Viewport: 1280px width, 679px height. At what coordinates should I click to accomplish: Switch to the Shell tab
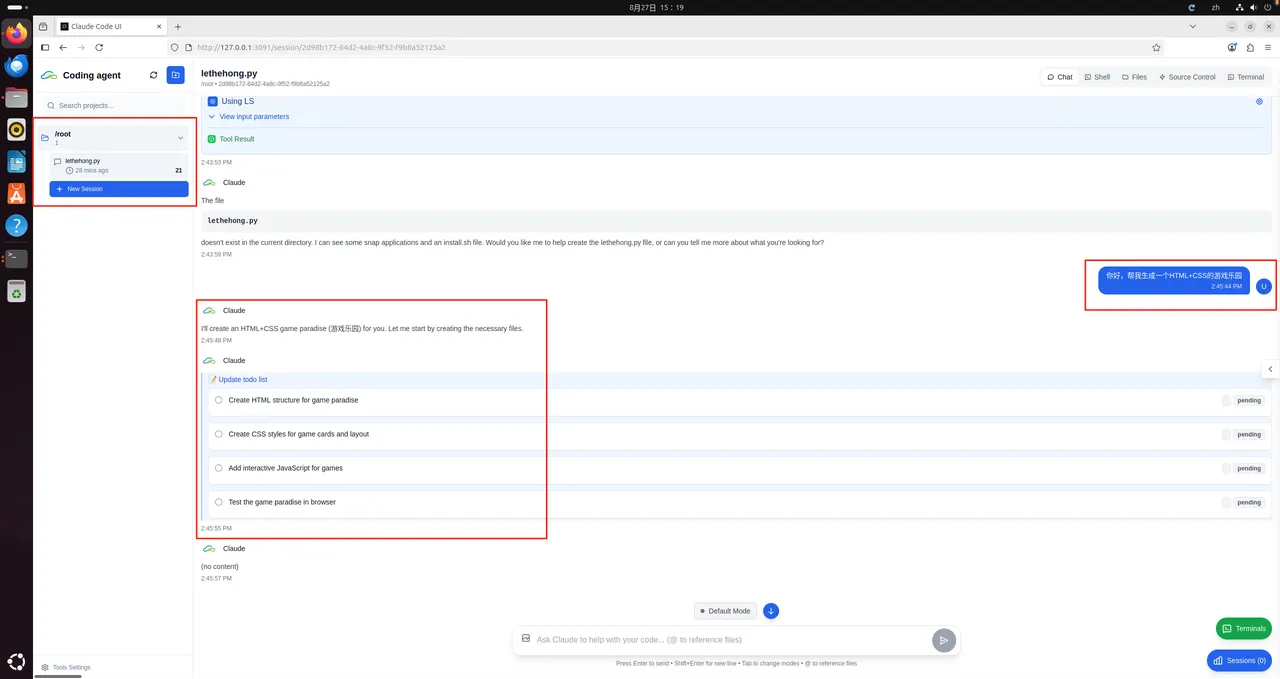coord(1097,77)
